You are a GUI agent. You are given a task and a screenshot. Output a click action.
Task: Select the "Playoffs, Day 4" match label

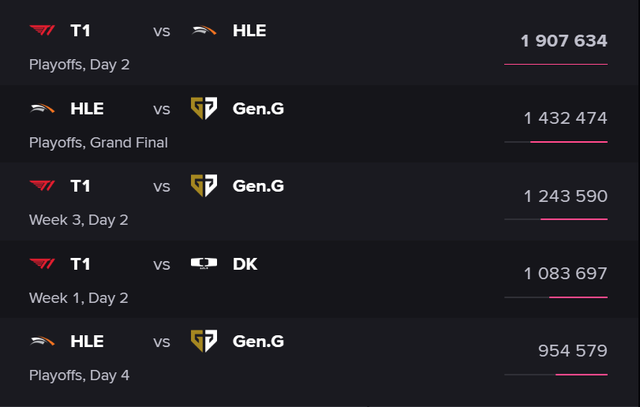(x=80, y=376)
